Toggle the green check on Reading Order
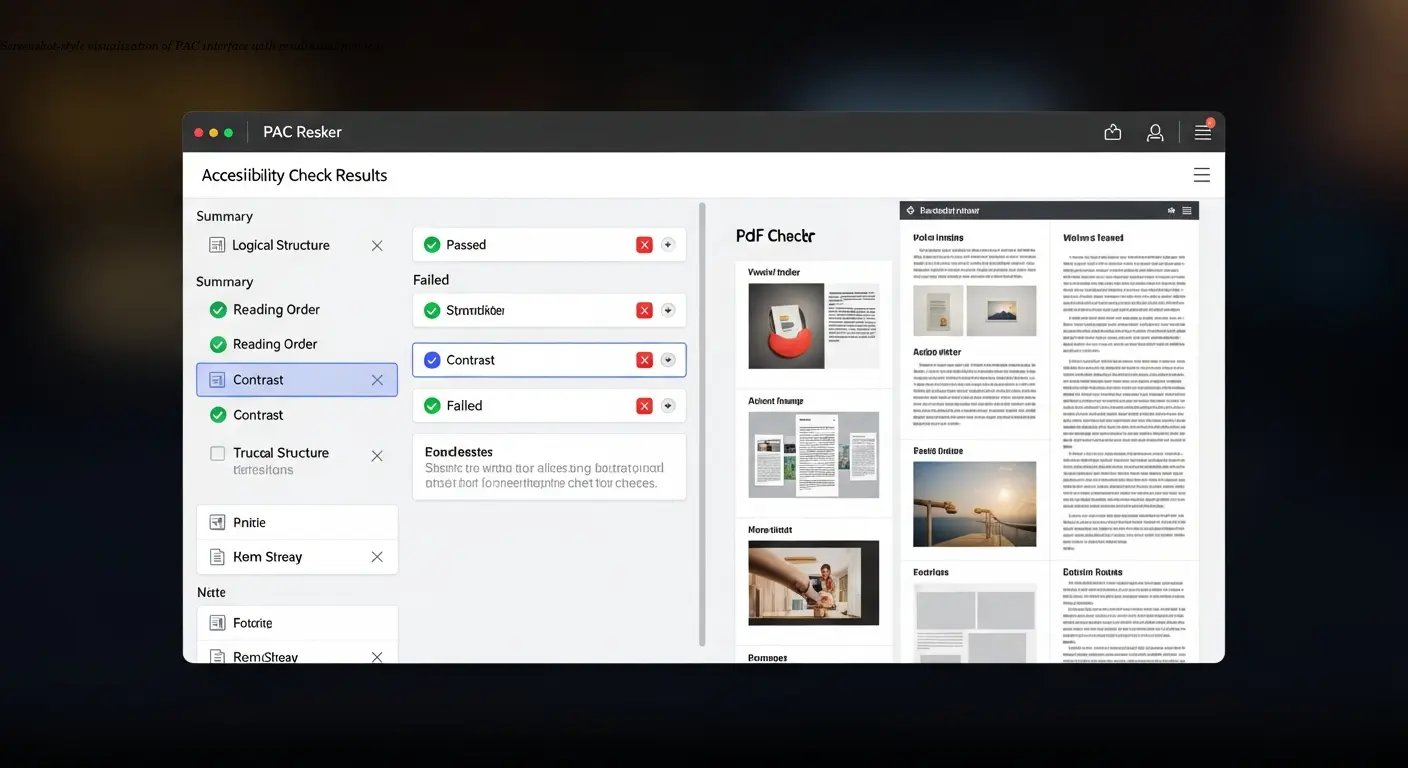The width and height of the screenshot is (1408, 768). click(218, 309)
